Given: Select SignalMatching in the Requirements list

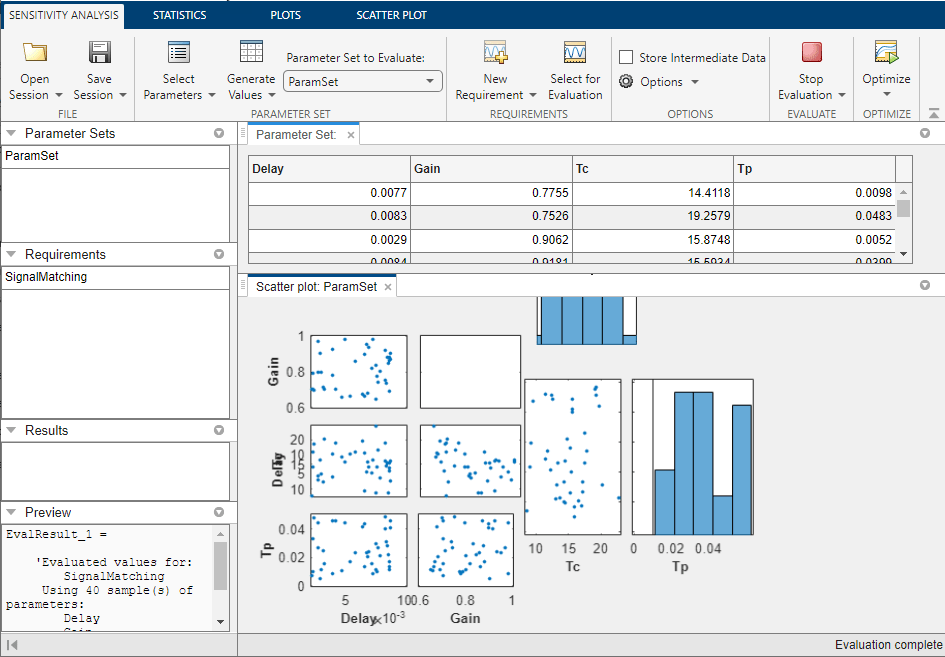Looking at the screenshot, I should 46,277.
